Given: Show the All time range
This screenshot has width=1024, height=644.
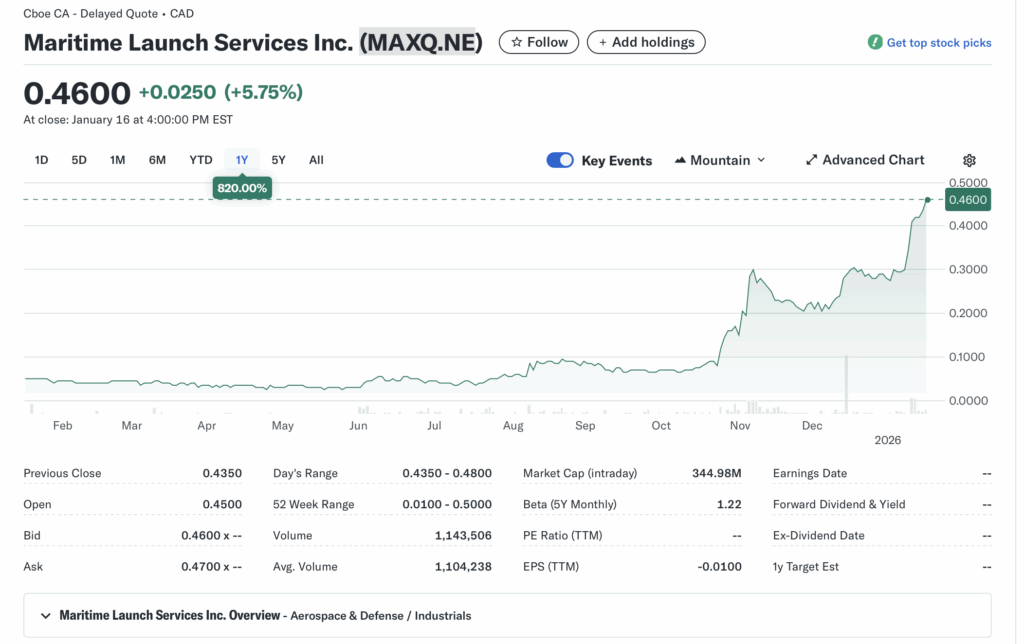Looking at the screenshot, I should (316, 160).
